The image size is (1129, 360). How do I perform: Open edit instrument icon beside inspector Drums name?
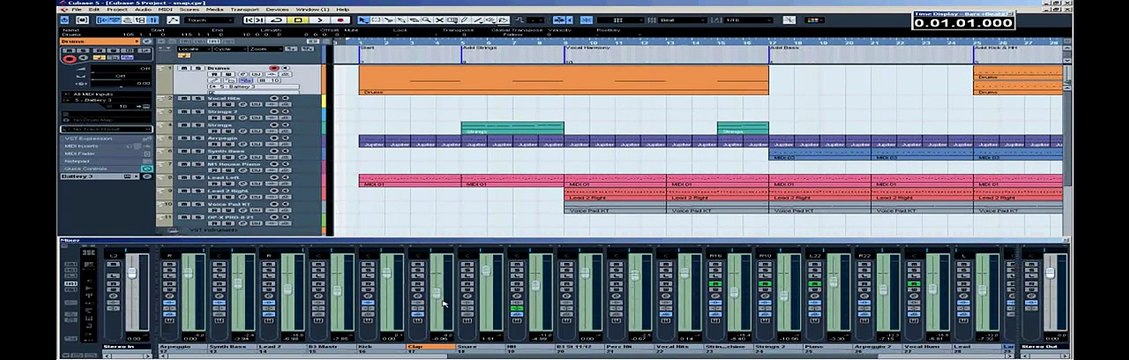point(147,41)
